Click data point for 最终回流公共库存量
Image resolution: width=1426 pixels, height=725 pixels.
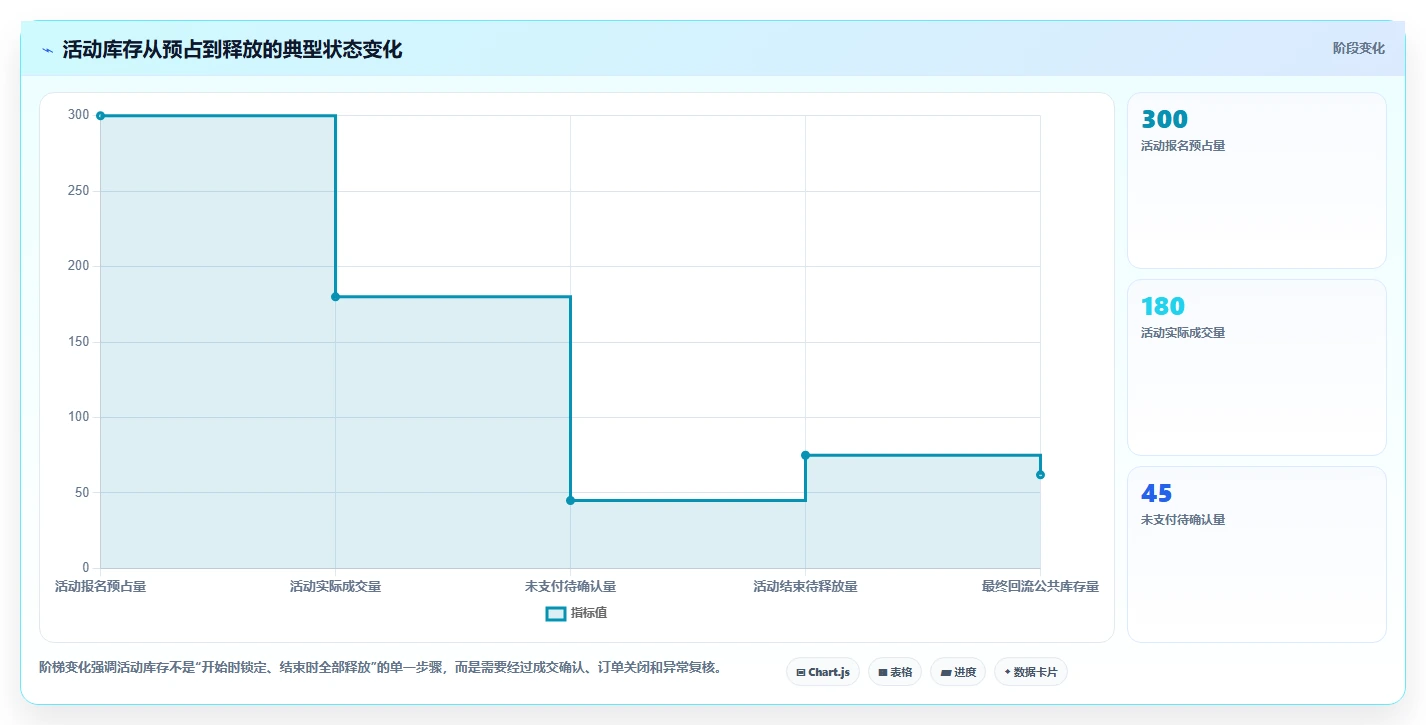point(1040,475)
